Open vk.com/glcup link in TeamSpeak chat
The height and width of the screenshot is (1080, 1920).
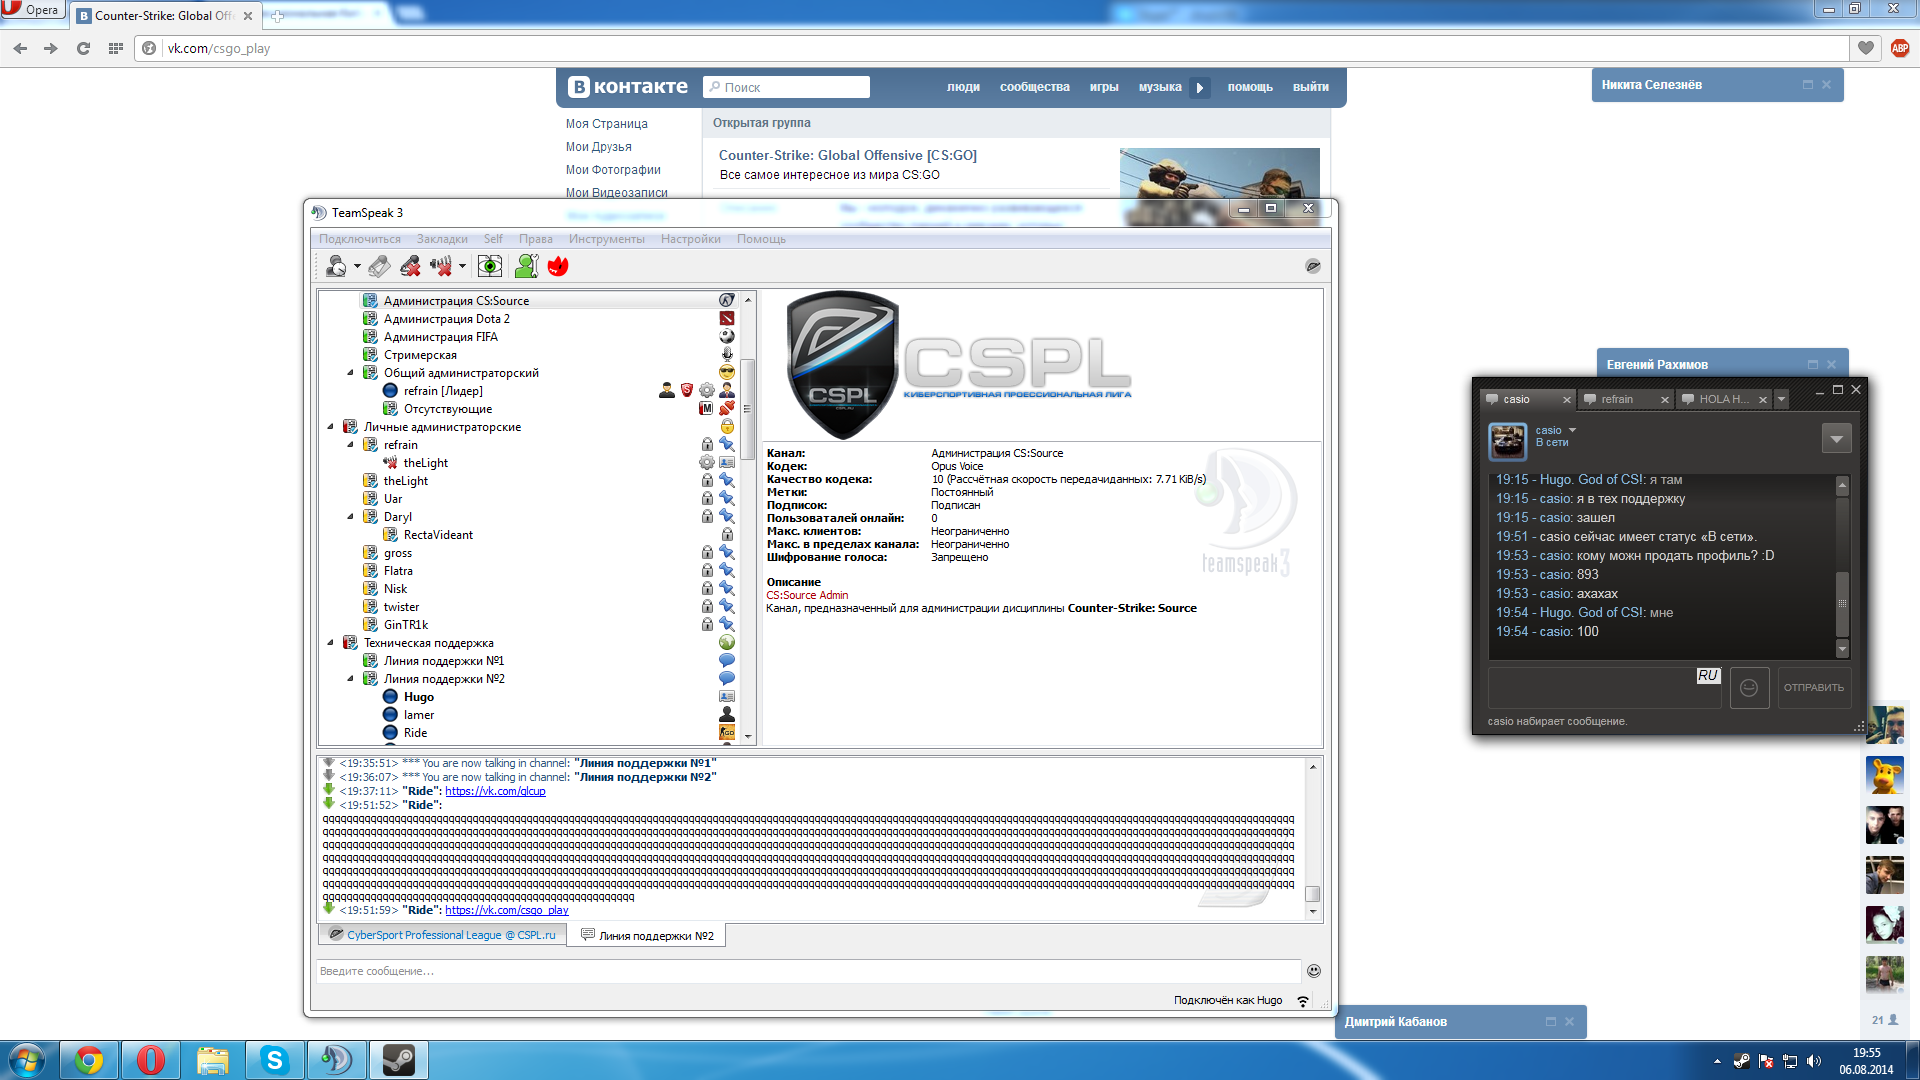[495, 791]
